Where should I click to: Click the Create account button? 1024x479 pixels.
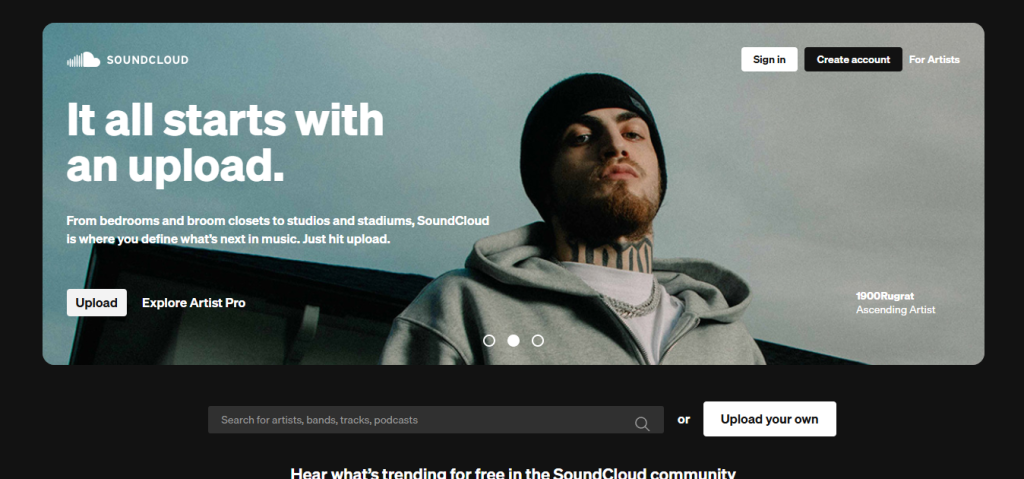853,59
